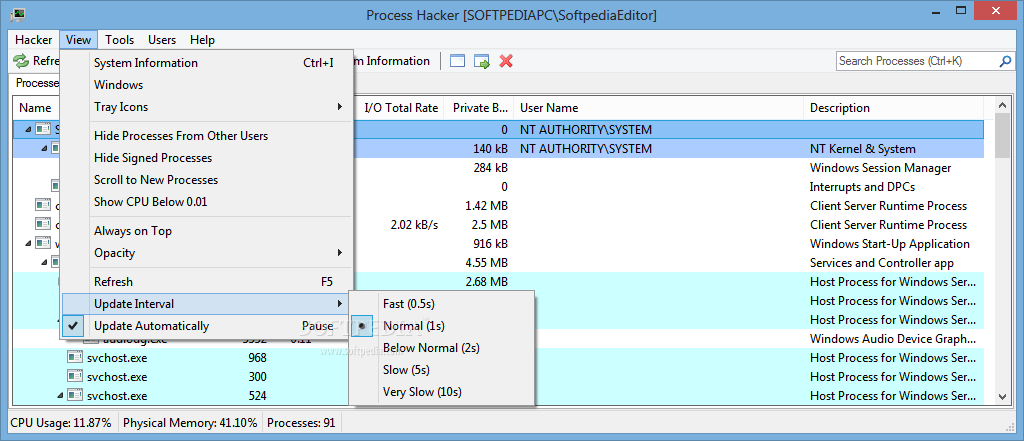Screen dimensions: 1024x441
Task: Click the magnifier icon in the search box
Action: pos(1006,61)
